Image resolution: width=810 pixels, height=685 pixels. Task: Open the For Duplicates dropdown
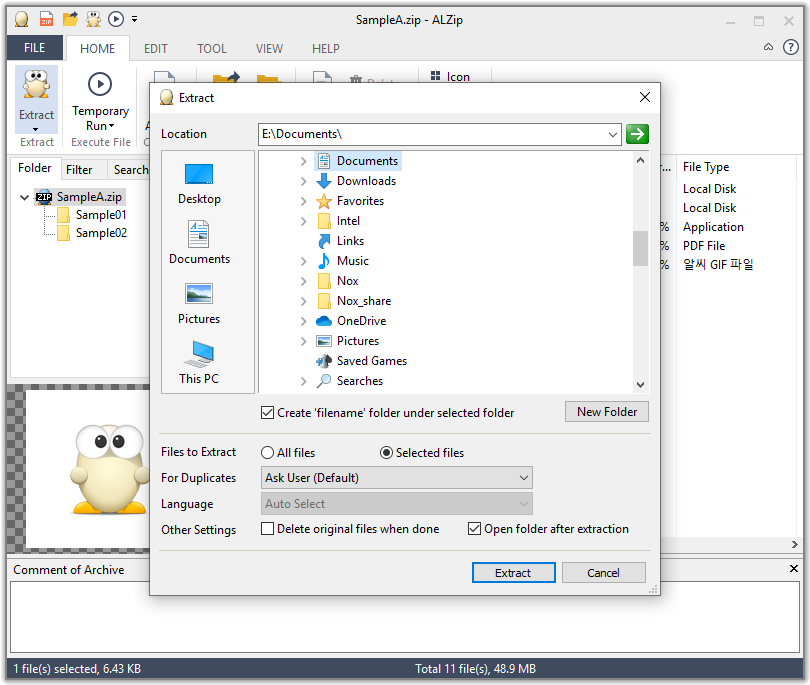396,478
